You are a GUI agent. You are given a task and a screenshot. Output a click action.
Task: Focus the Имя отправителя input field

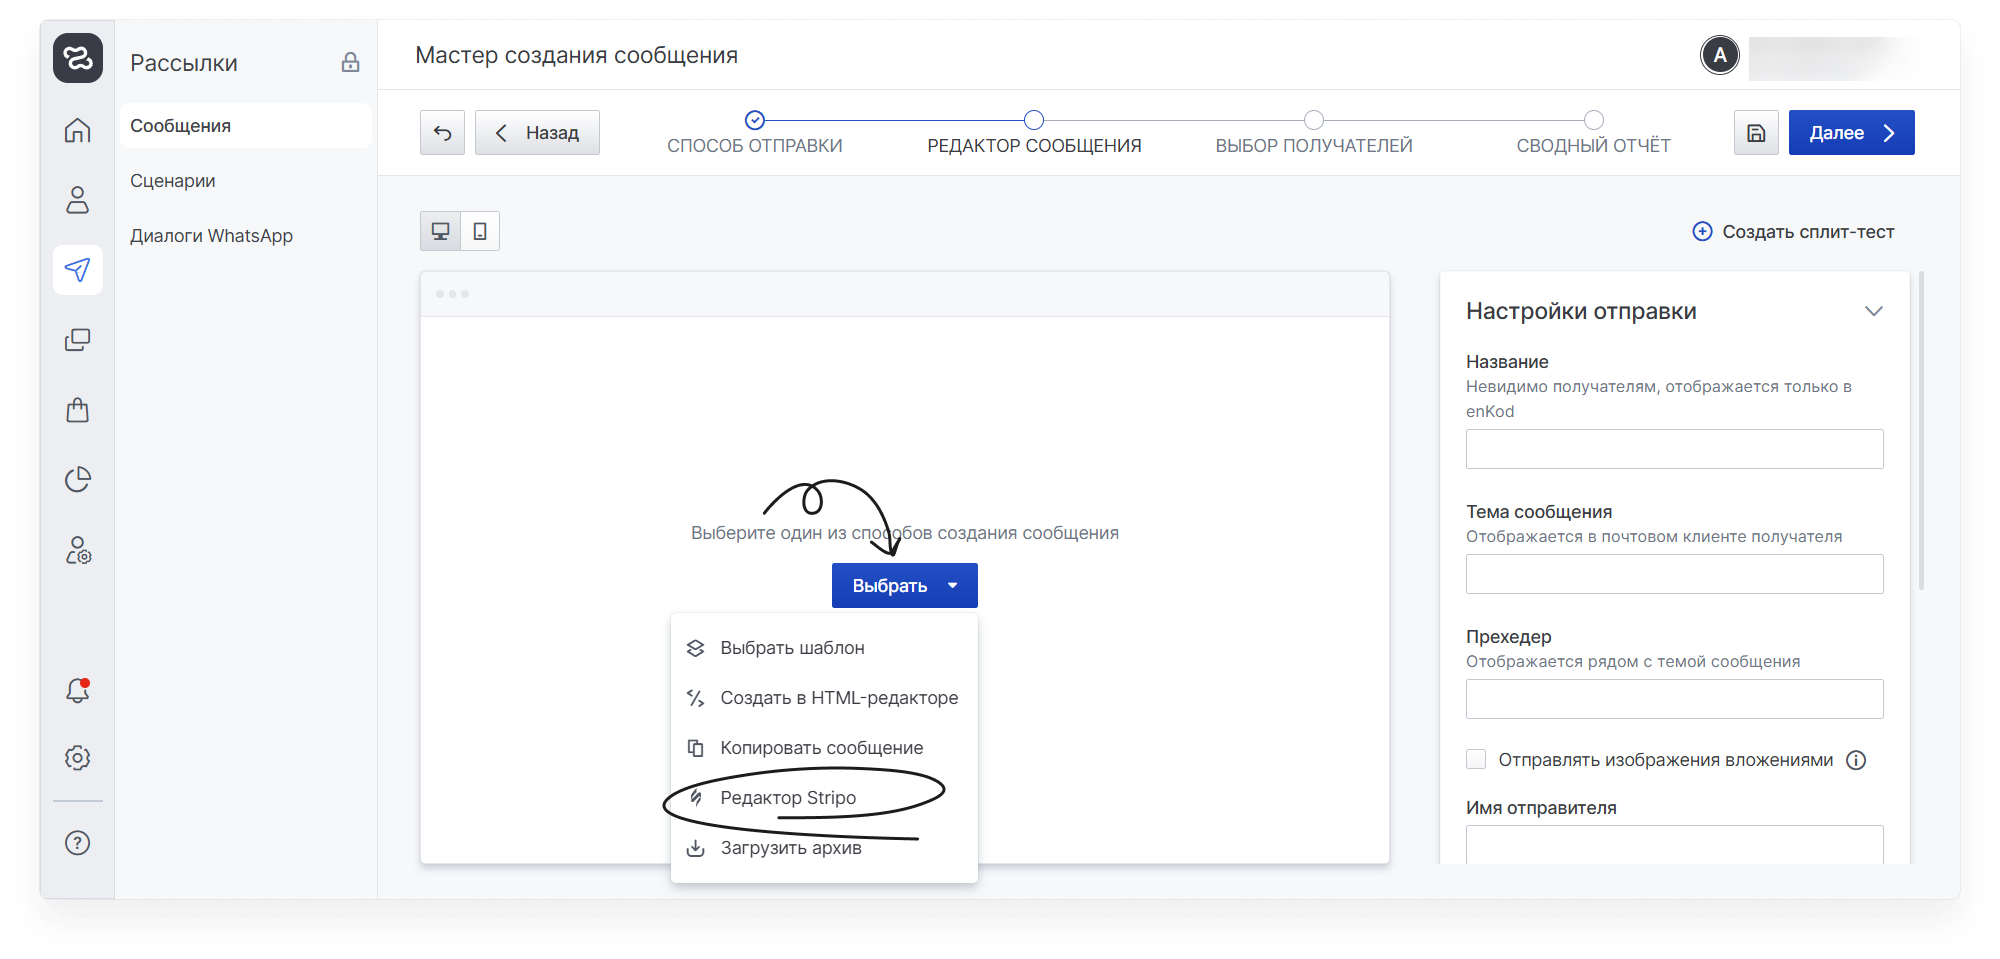click(x=1675, y=845)
